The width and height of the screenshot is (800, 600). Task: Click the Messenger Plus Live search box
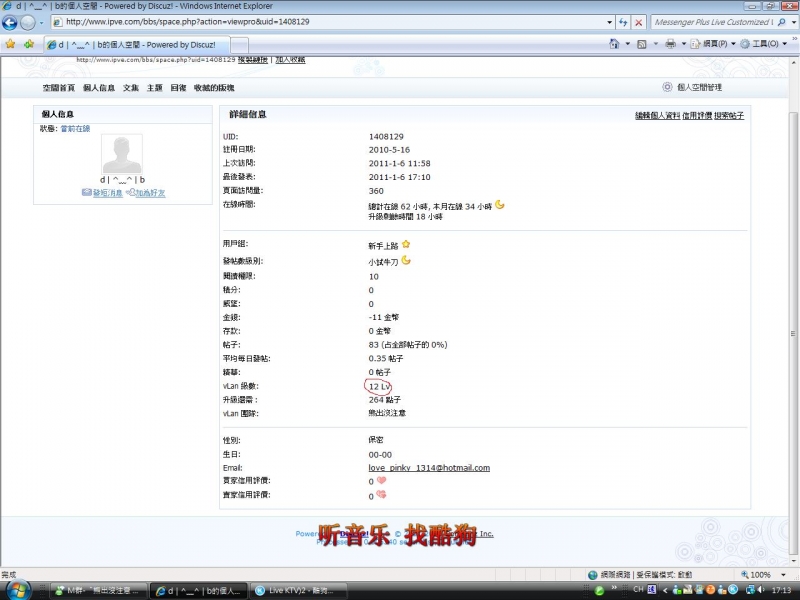tap(713, 22)
